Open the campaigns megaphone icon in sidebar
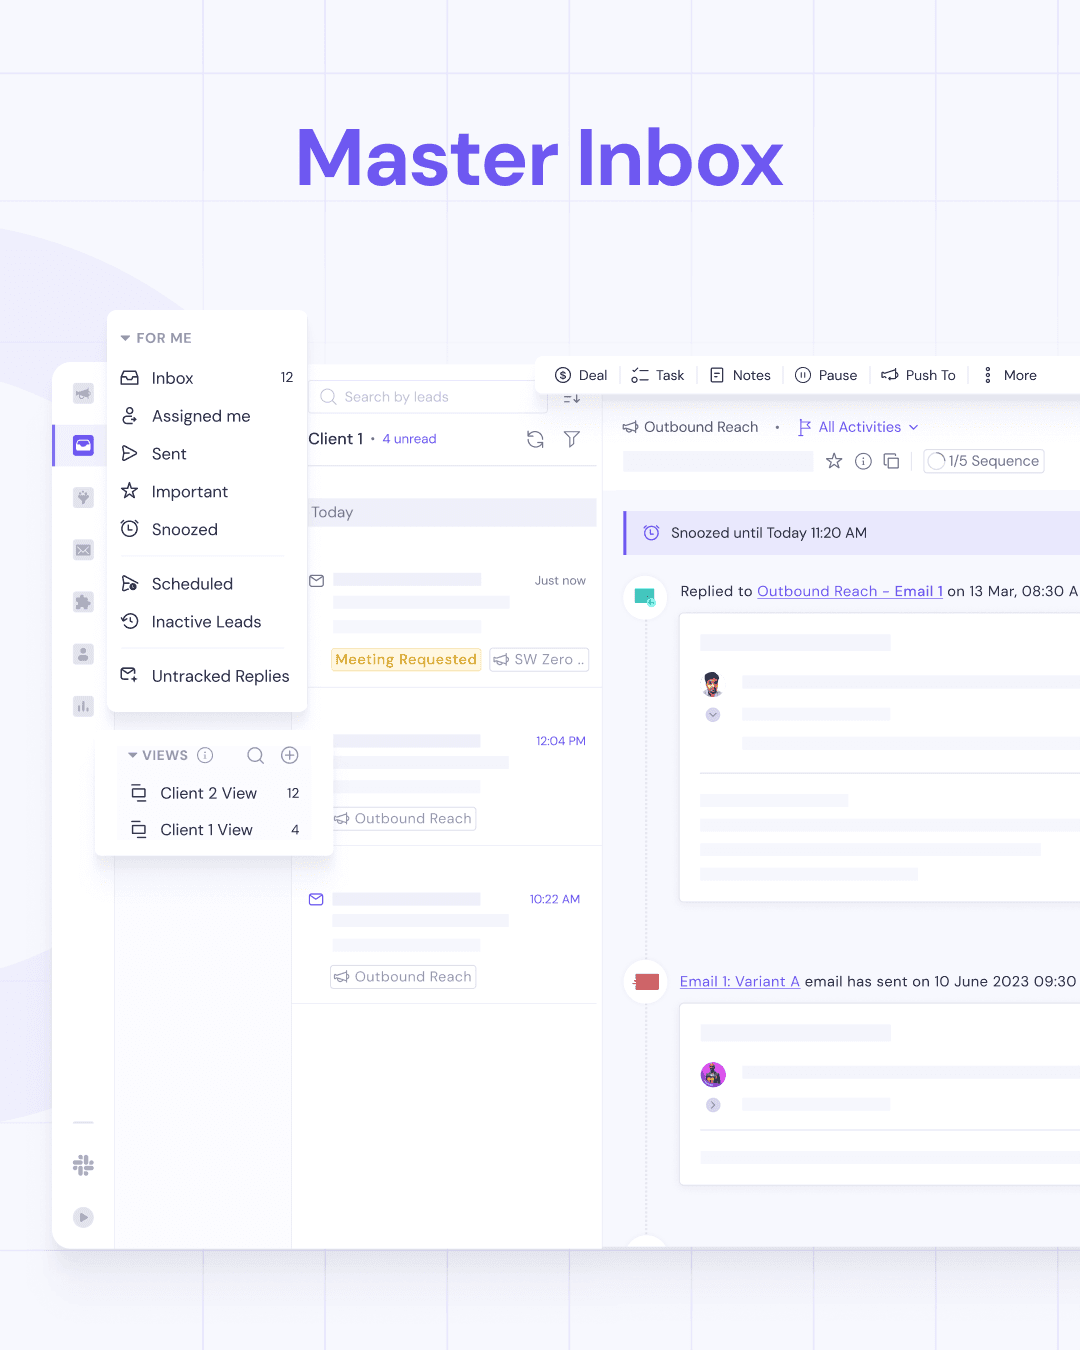This screenshot has height=1350, width=1080. 83,393
